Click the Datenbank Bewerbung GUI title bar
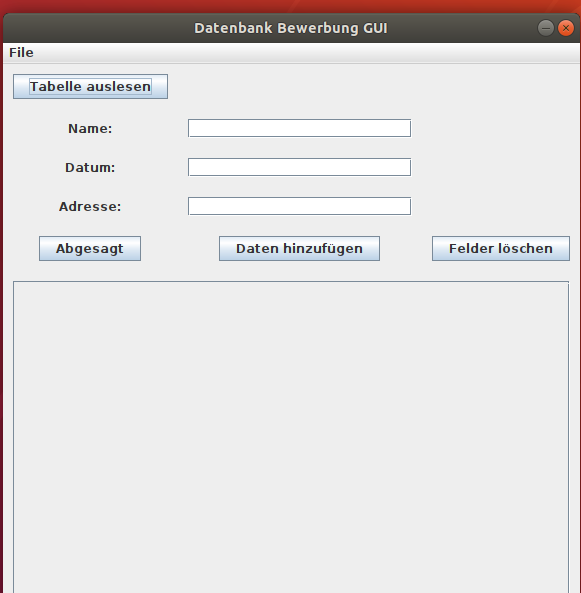581x593 pixels. (290, 28)
